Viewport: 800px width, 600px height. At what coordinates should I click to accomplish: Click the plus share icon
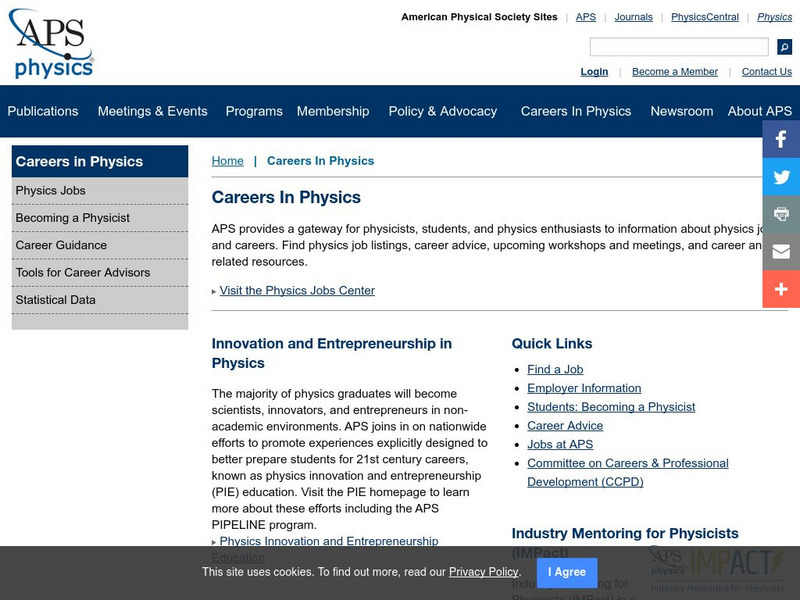(780, 289)
